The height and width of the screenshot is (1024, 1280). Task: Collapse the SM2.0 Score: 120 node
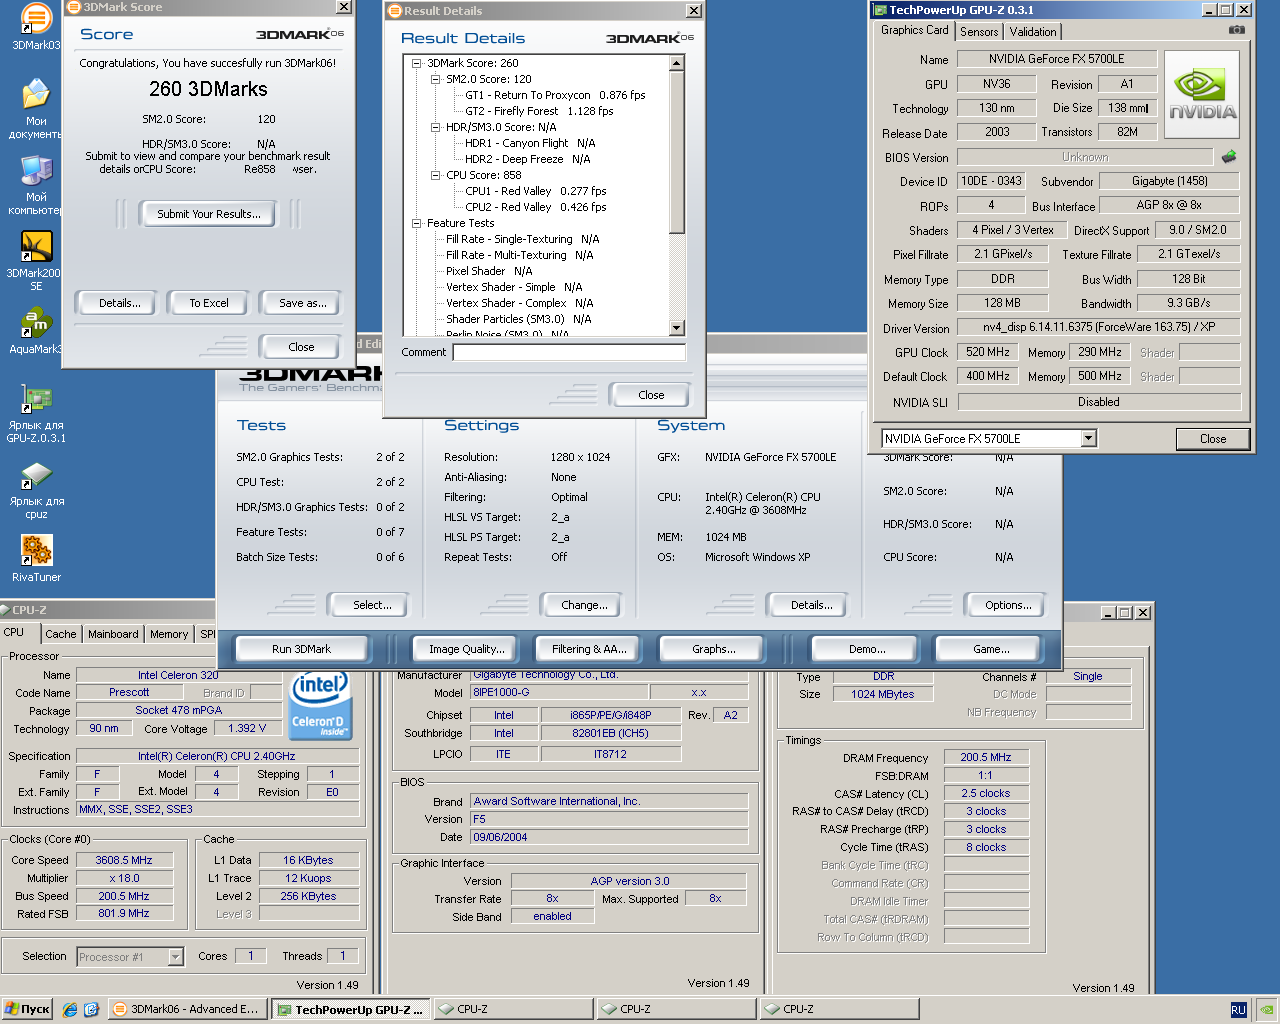(x=436, y=79)
